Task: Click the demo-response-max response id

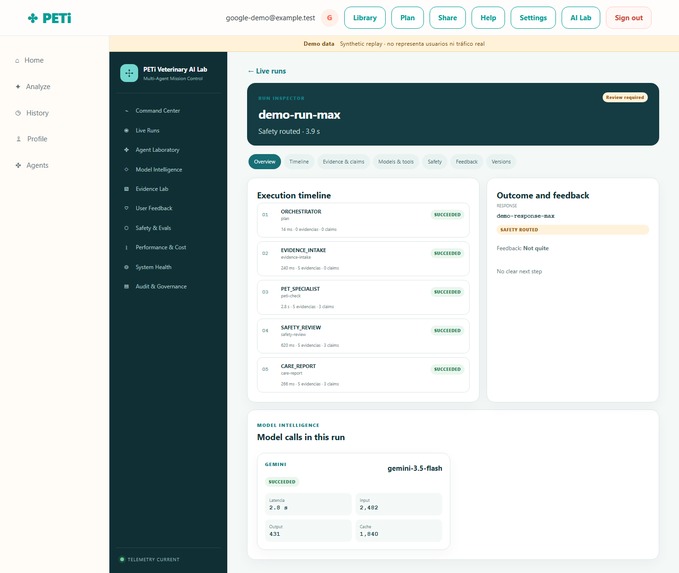Action: pos(525,216)
